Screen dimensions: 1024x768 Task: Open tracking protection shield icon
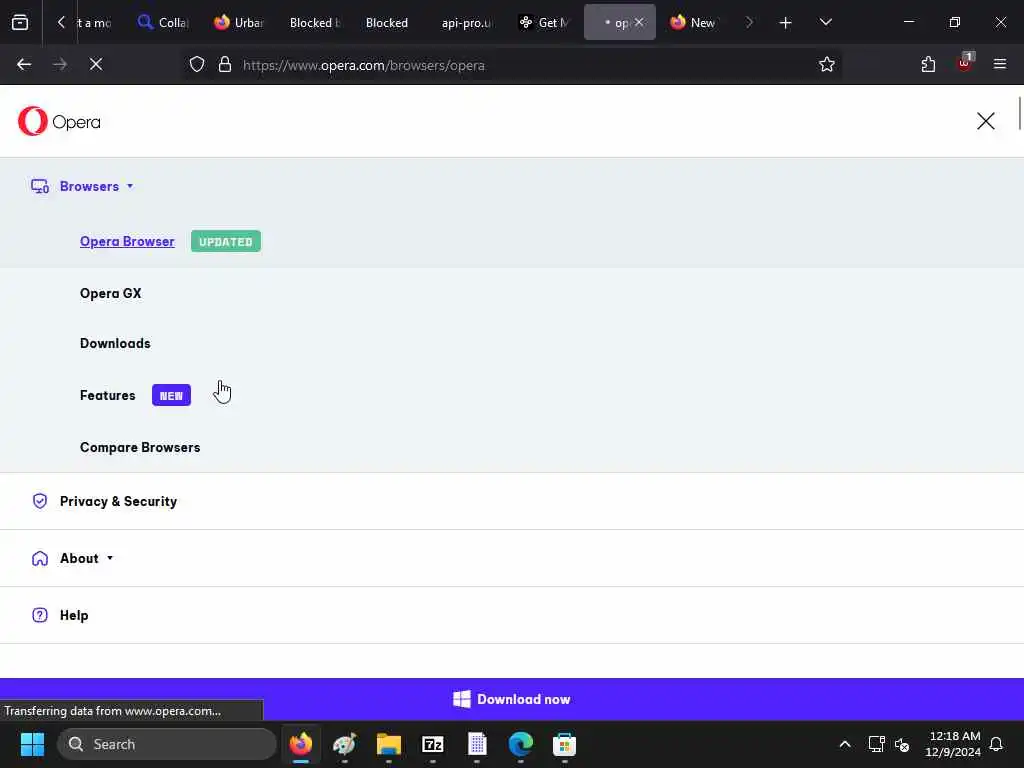pos(197,65)
